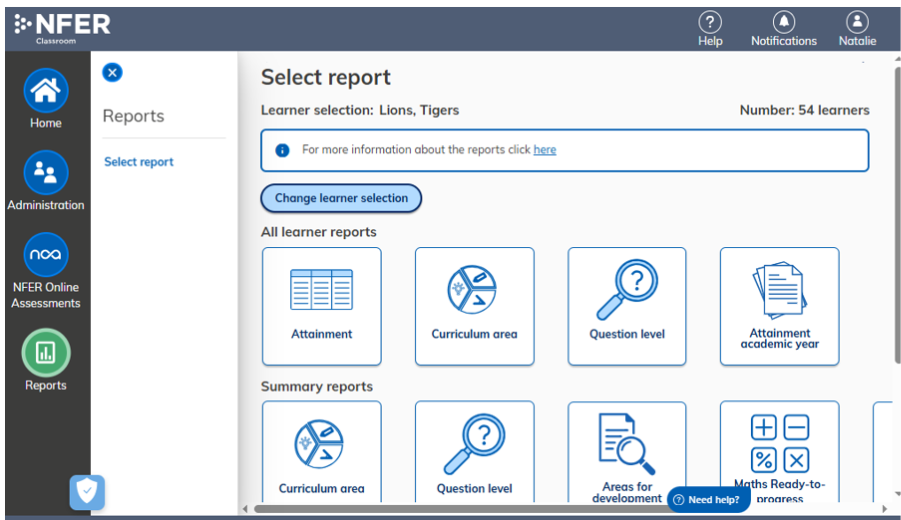
Task: Open the Home sidebar icon
Action: (x=45, y=90)
